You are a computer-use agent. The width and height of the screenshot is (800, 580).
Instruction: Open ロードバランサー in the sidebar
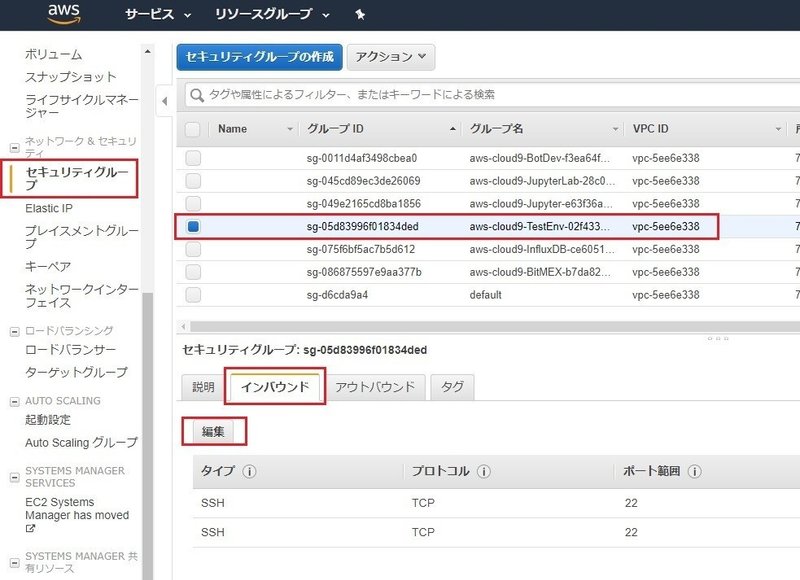70,350
